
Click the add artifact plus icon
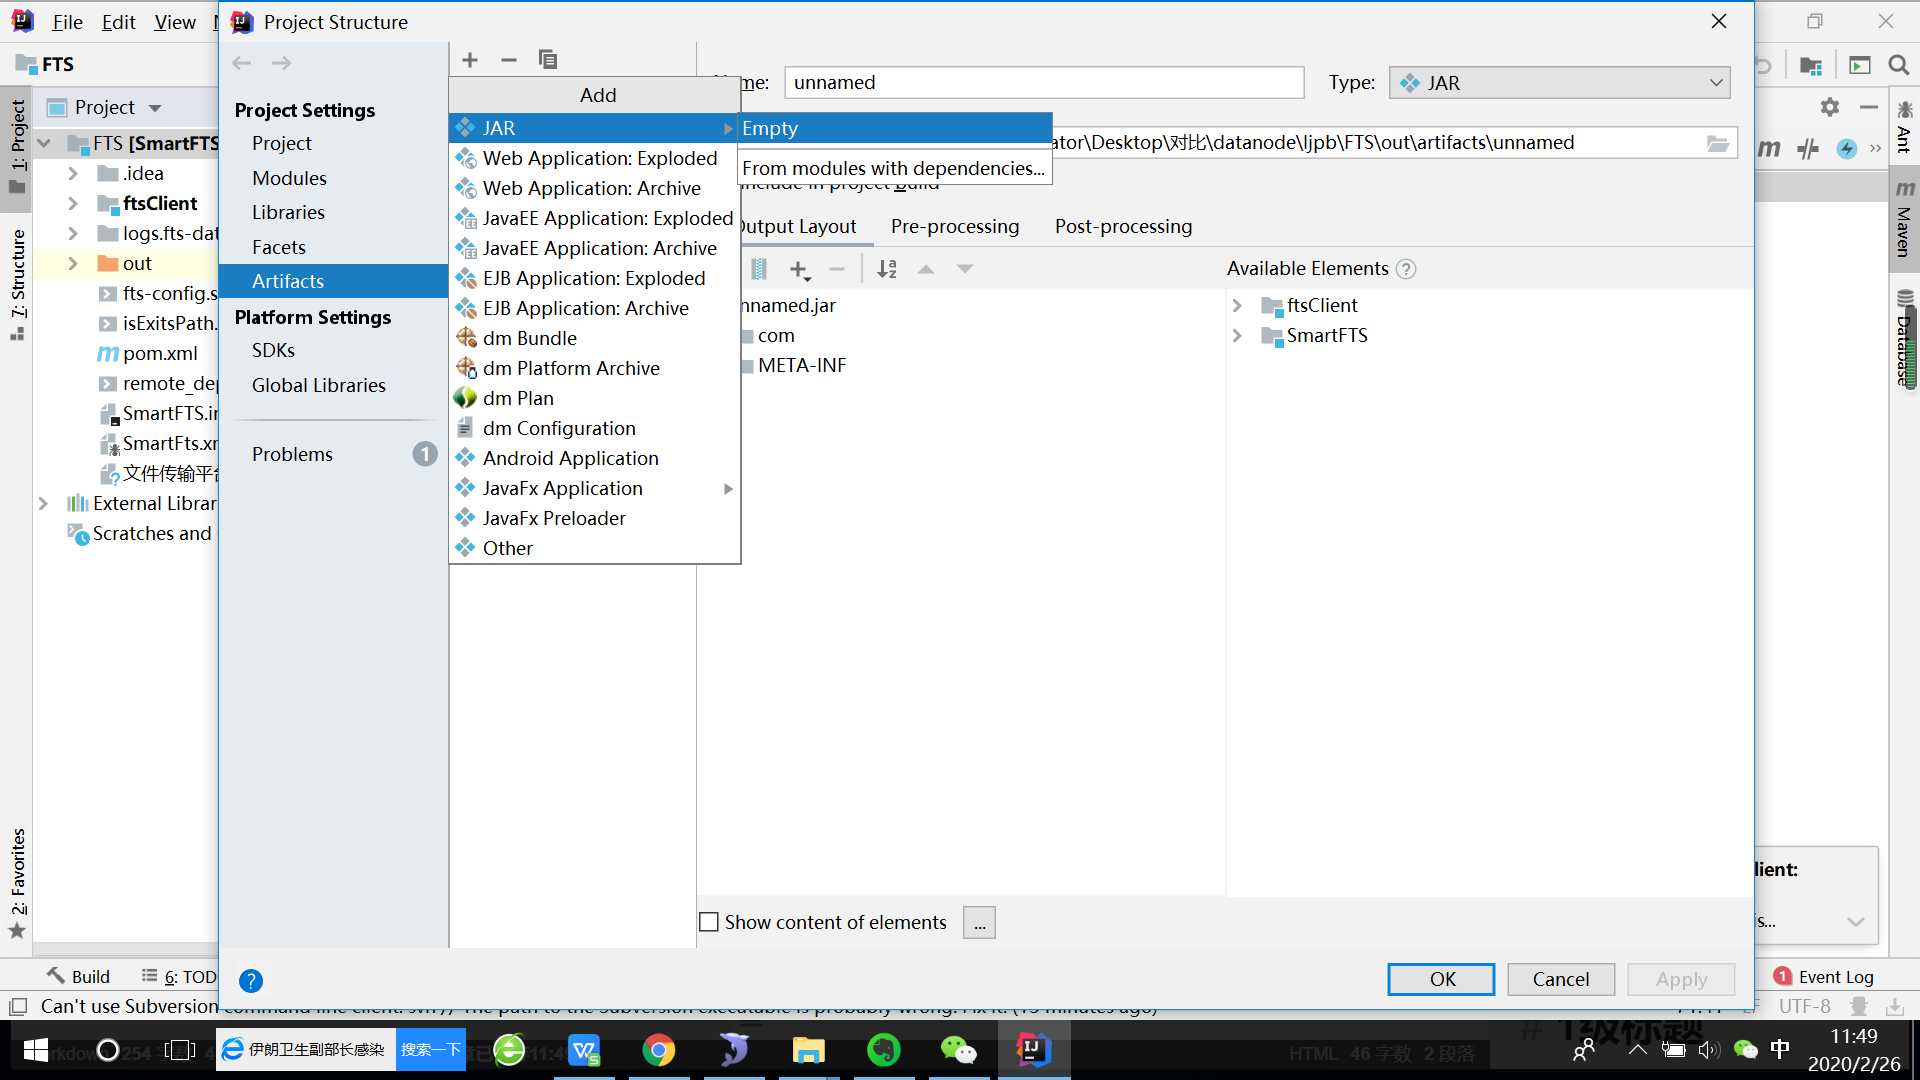click(470, 60)
